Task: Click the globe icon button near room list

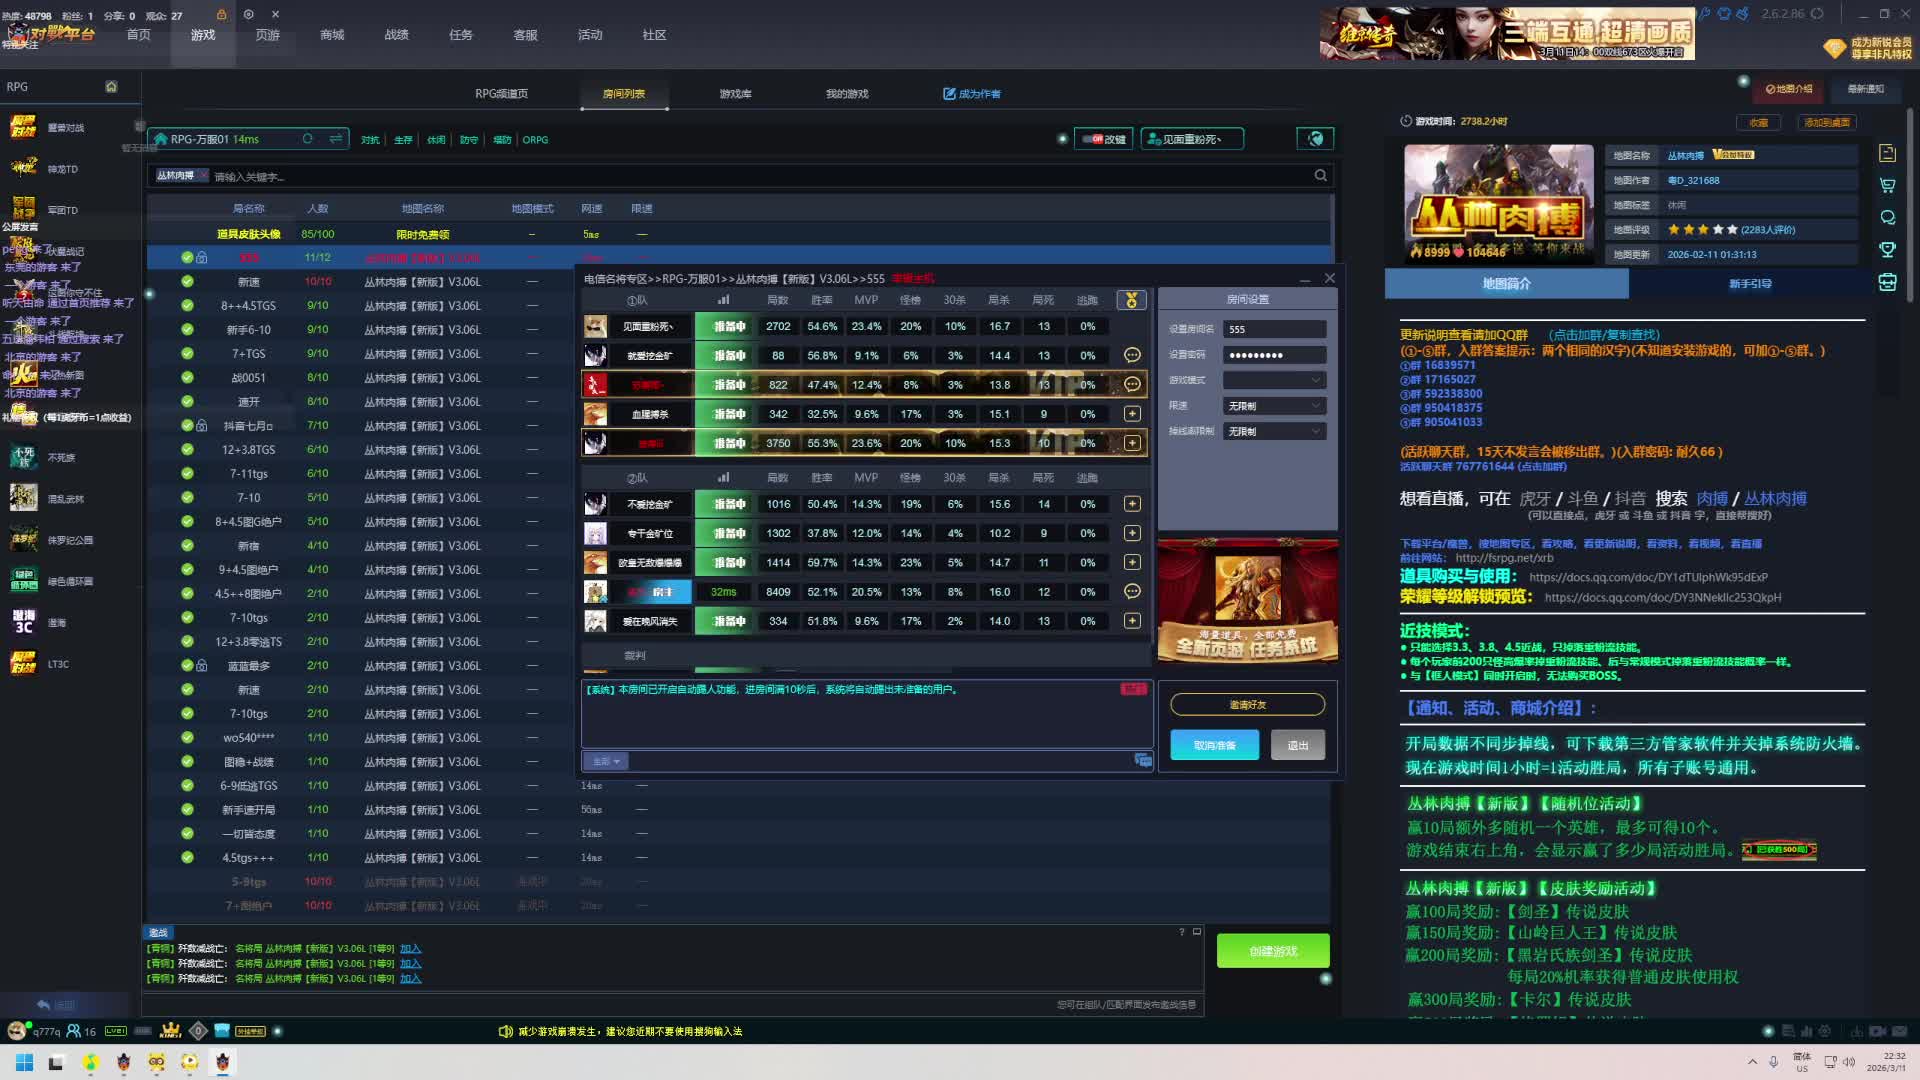Action: tap(1315, 139)
